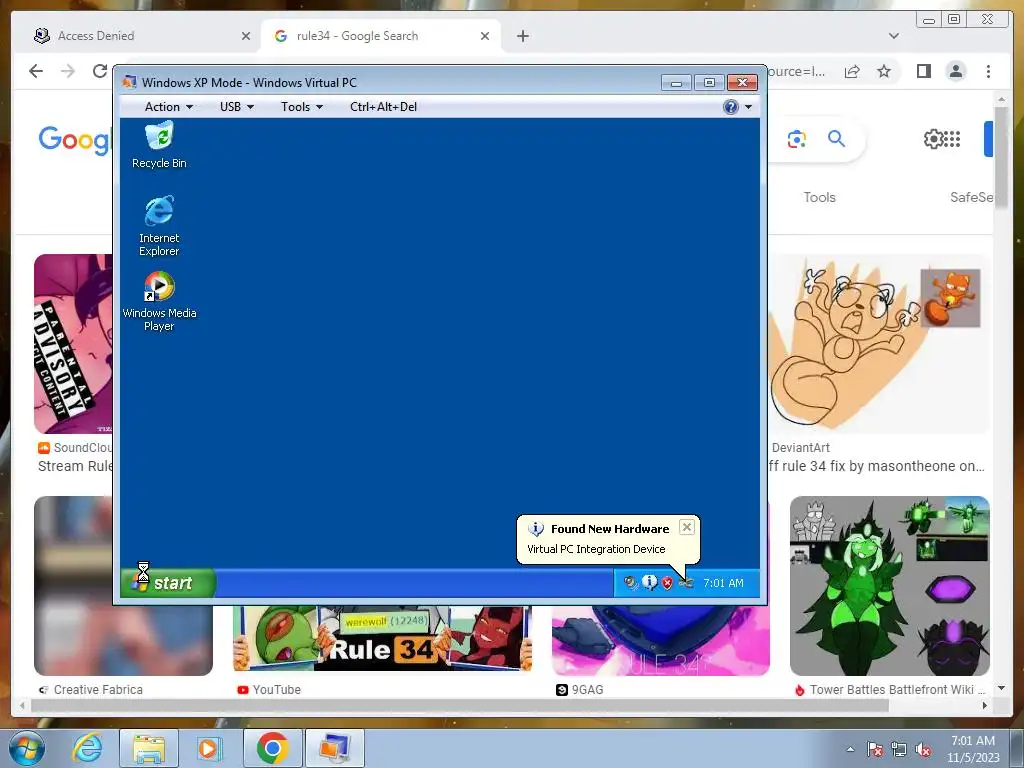Click the Google logo
Image resolution: width=1024 pixels, height=768 pixels.
(x=74, y=140)
